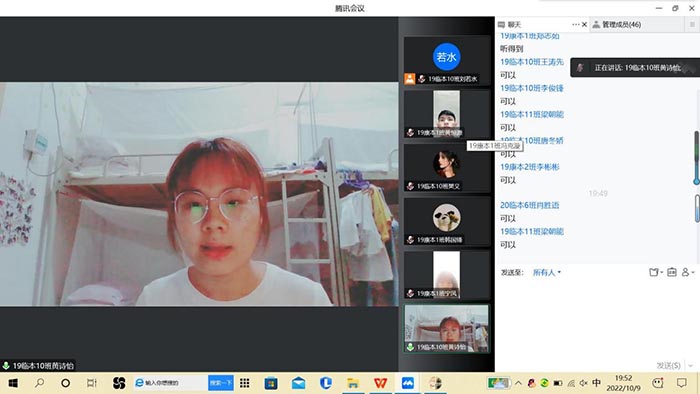Image resolution: width=700 pixels, height=394 pixels.
Task: Open File Explorer from the taskbar
Action: click(353, 383)
